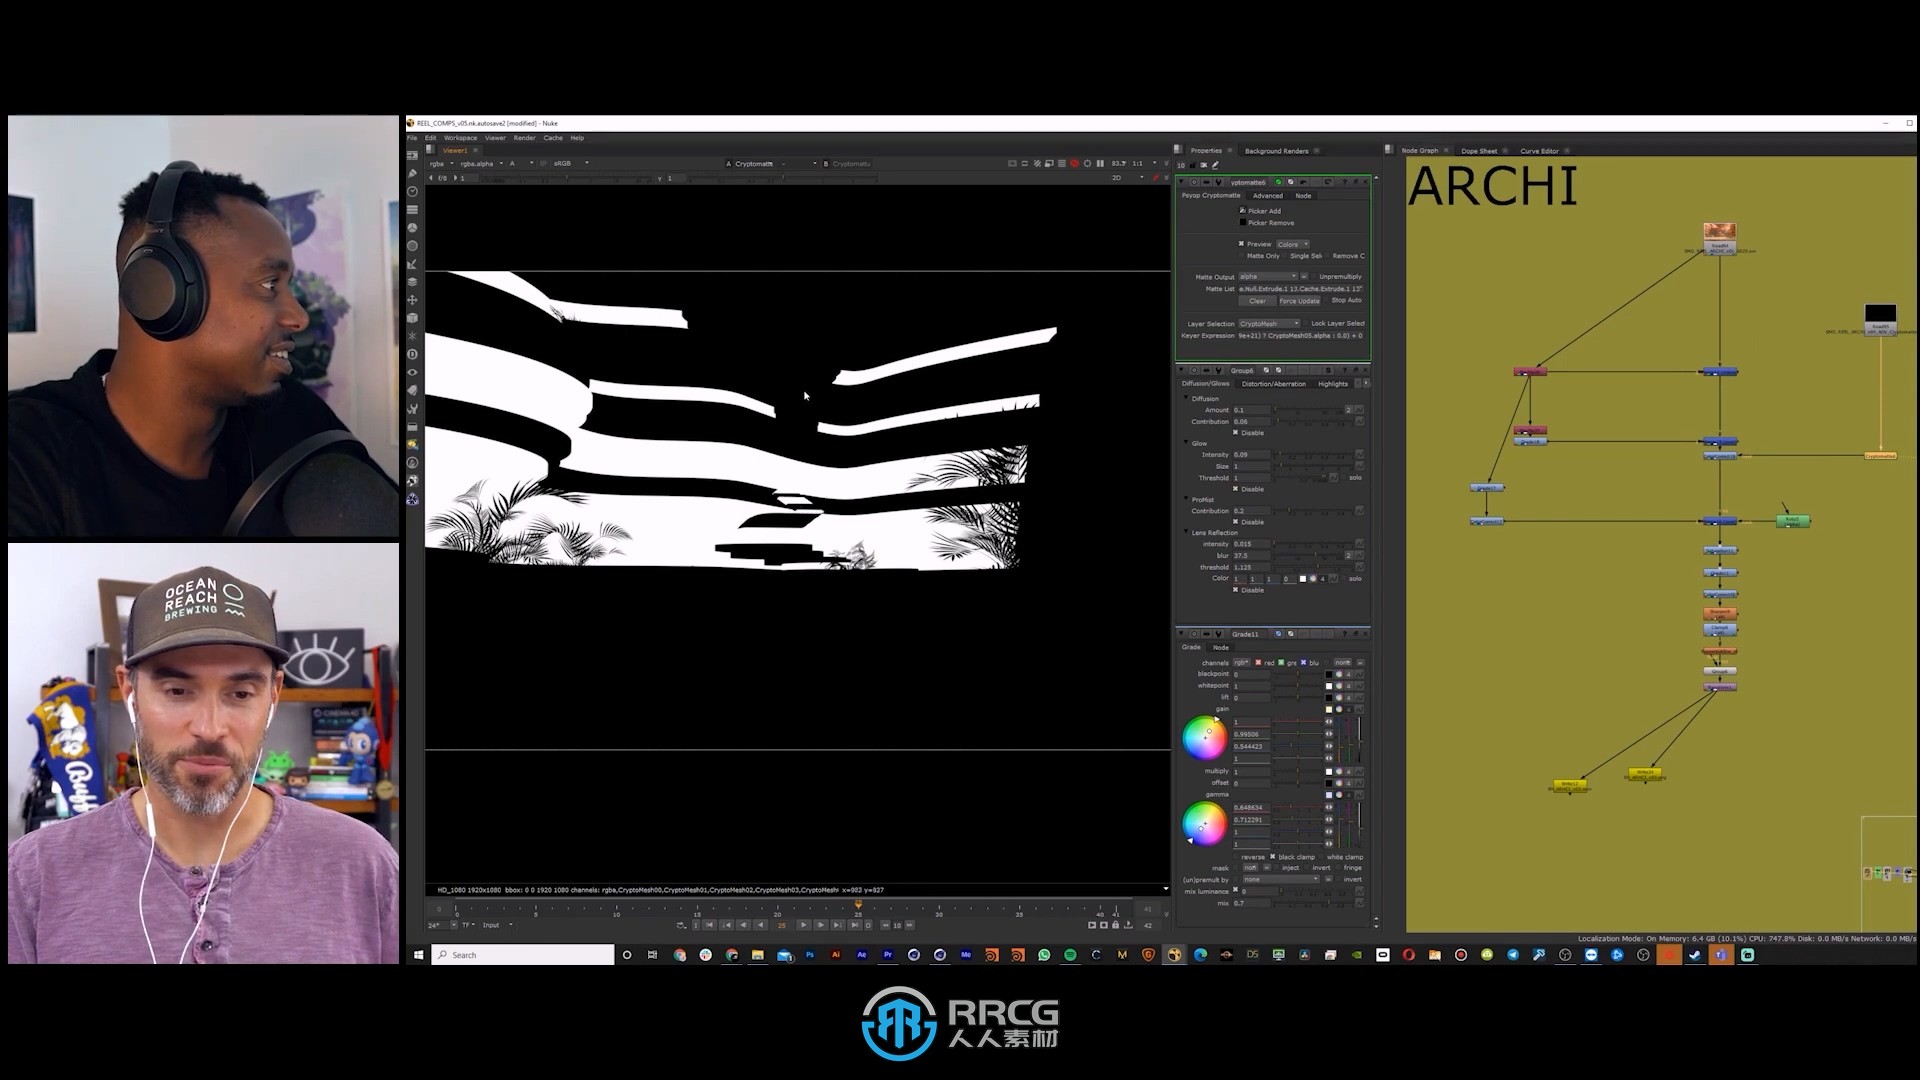Image resolution: width=1920 pixels, height=1080 pixels.
Task: Click the Windows taskbar Search box
Action: pos(523,955)
